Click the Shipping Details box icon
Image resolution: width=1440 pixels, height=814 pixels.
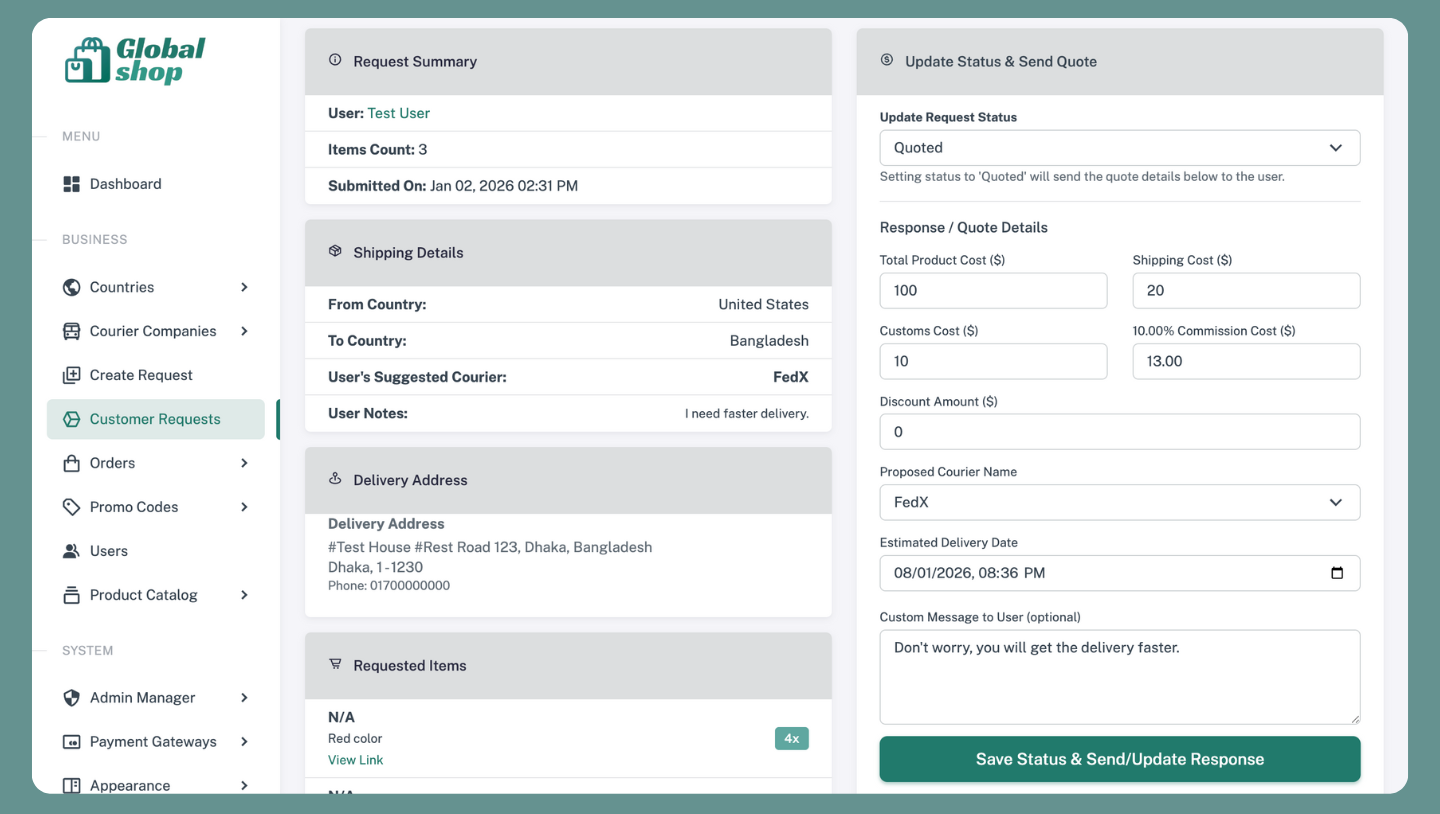point(335,251)
